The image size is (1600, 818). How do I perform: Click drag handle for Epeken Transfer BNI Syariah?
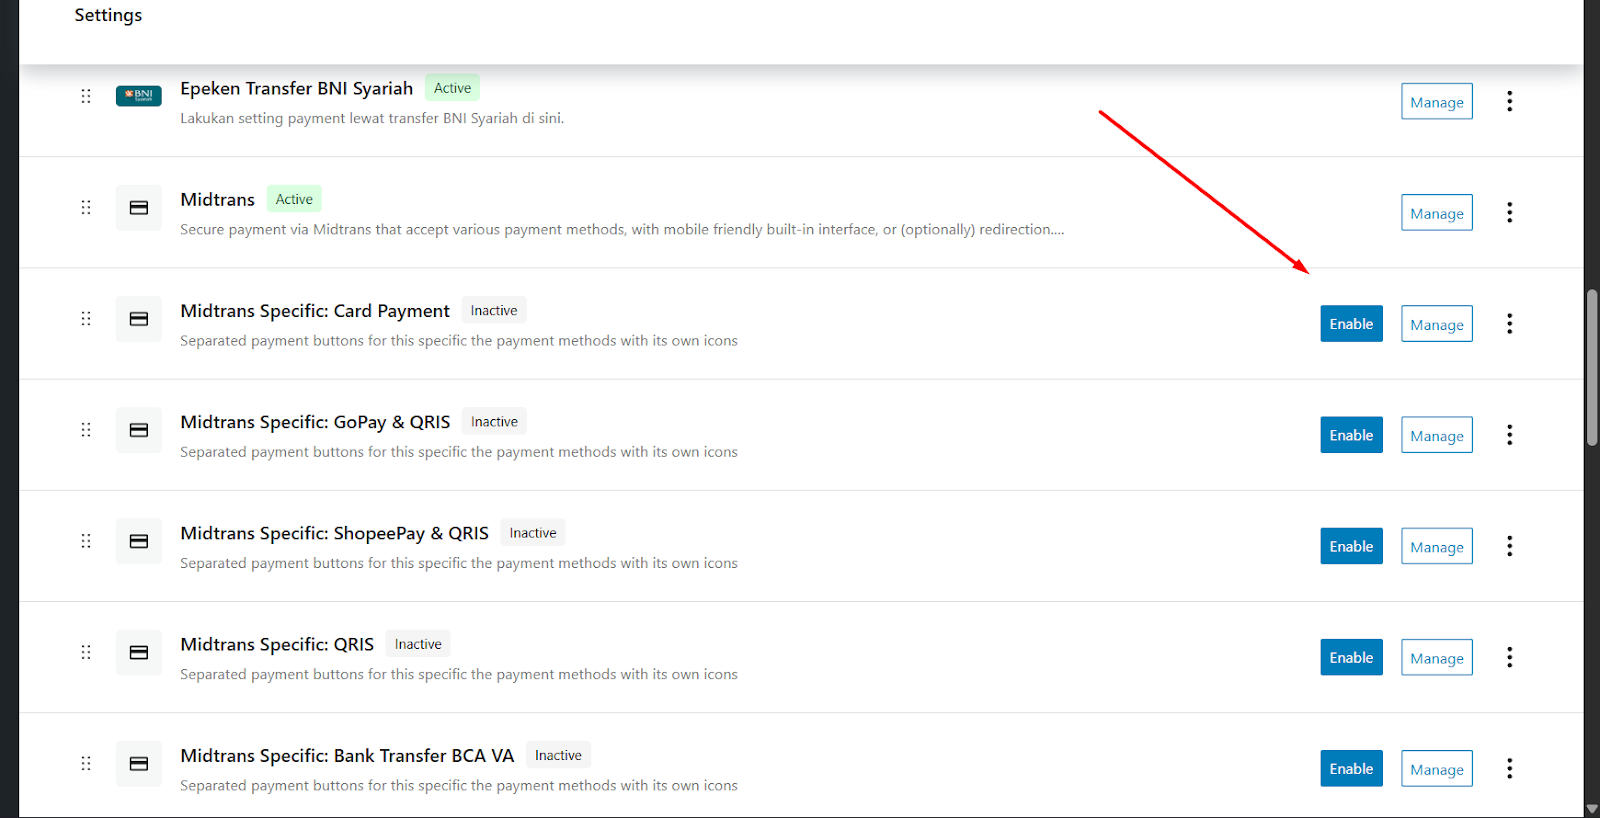point(86,96)
